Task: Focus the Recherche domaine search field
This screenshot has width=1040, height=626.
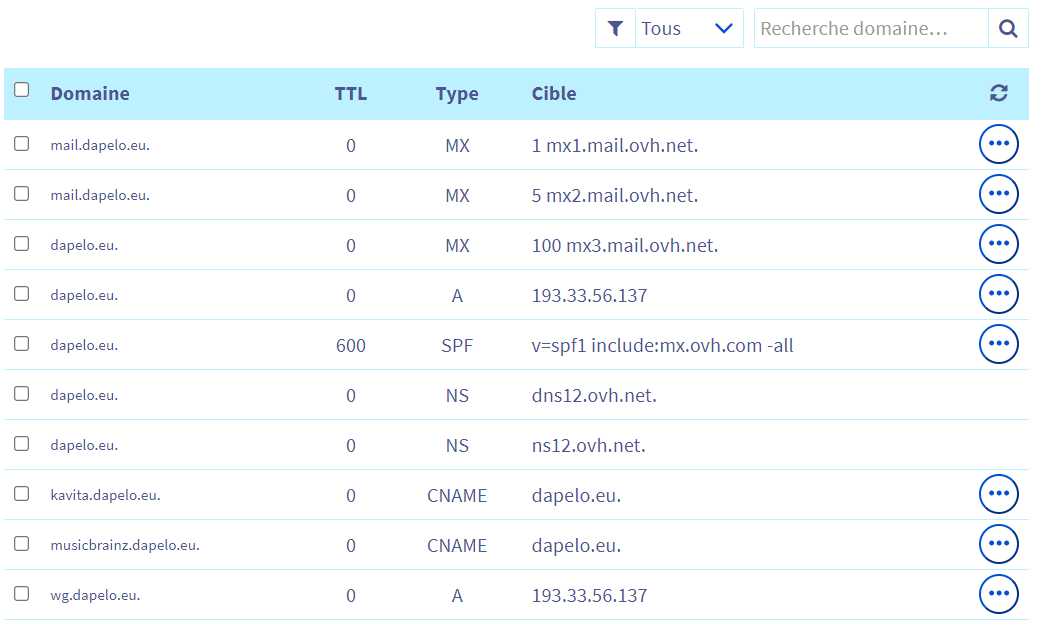Action: click(870, 29)
